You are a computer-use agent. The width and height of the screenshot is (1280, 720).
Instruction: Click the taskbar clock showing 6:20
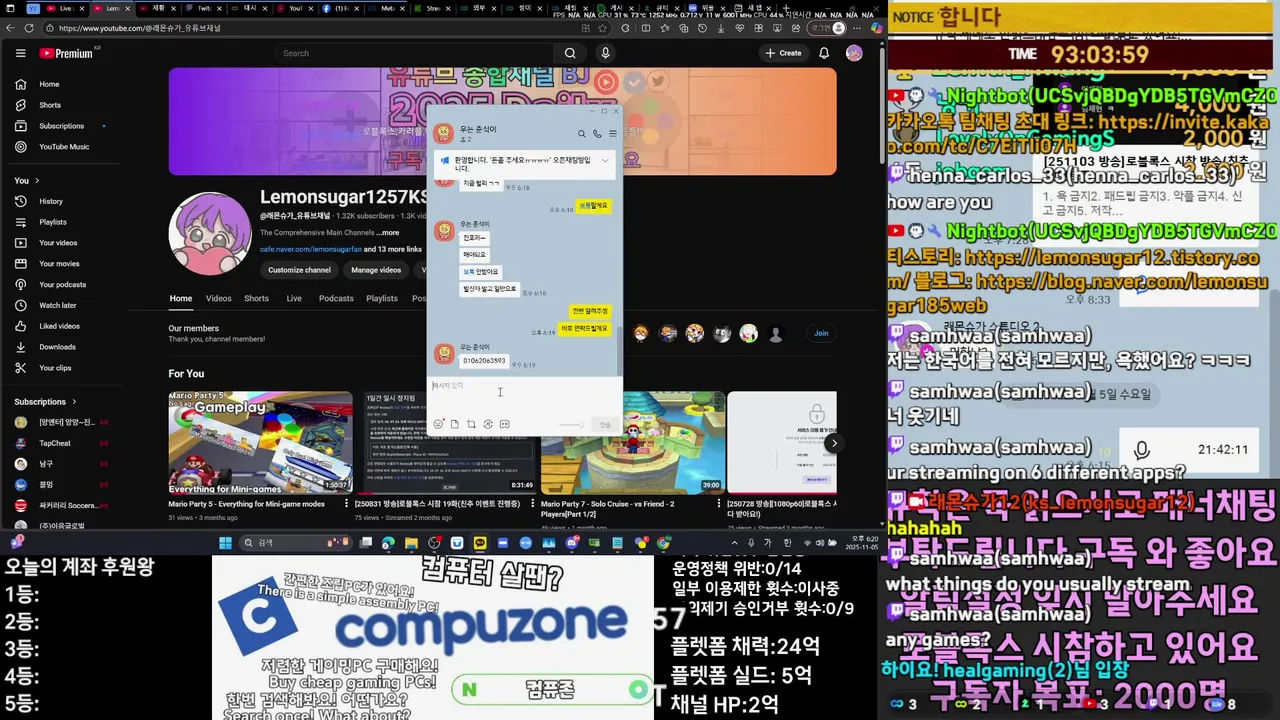pos(860,543)
